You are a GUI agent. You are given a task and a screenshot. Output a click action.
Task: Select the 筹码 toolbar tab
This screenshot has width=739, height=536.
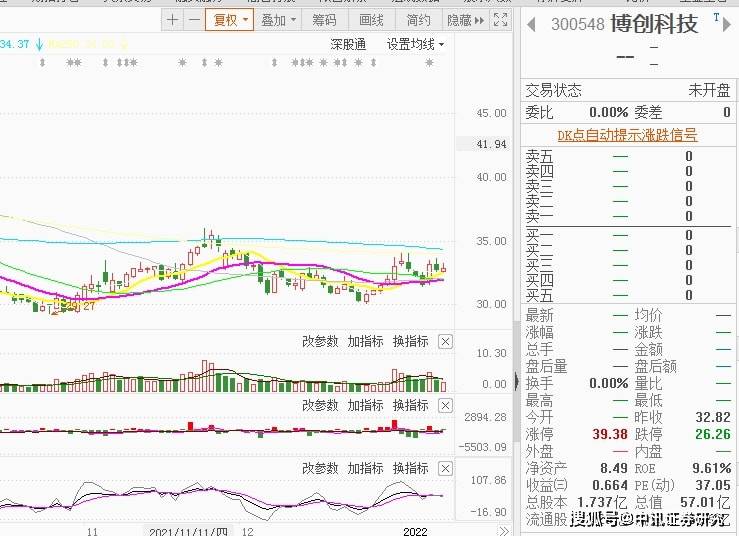pyautogui.click(x=324, y=20)
